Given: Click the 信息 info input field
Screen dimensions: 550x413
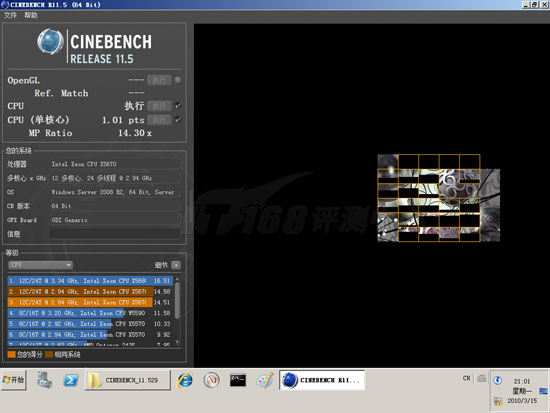Looking at the screenshot, I should point(115,234).
